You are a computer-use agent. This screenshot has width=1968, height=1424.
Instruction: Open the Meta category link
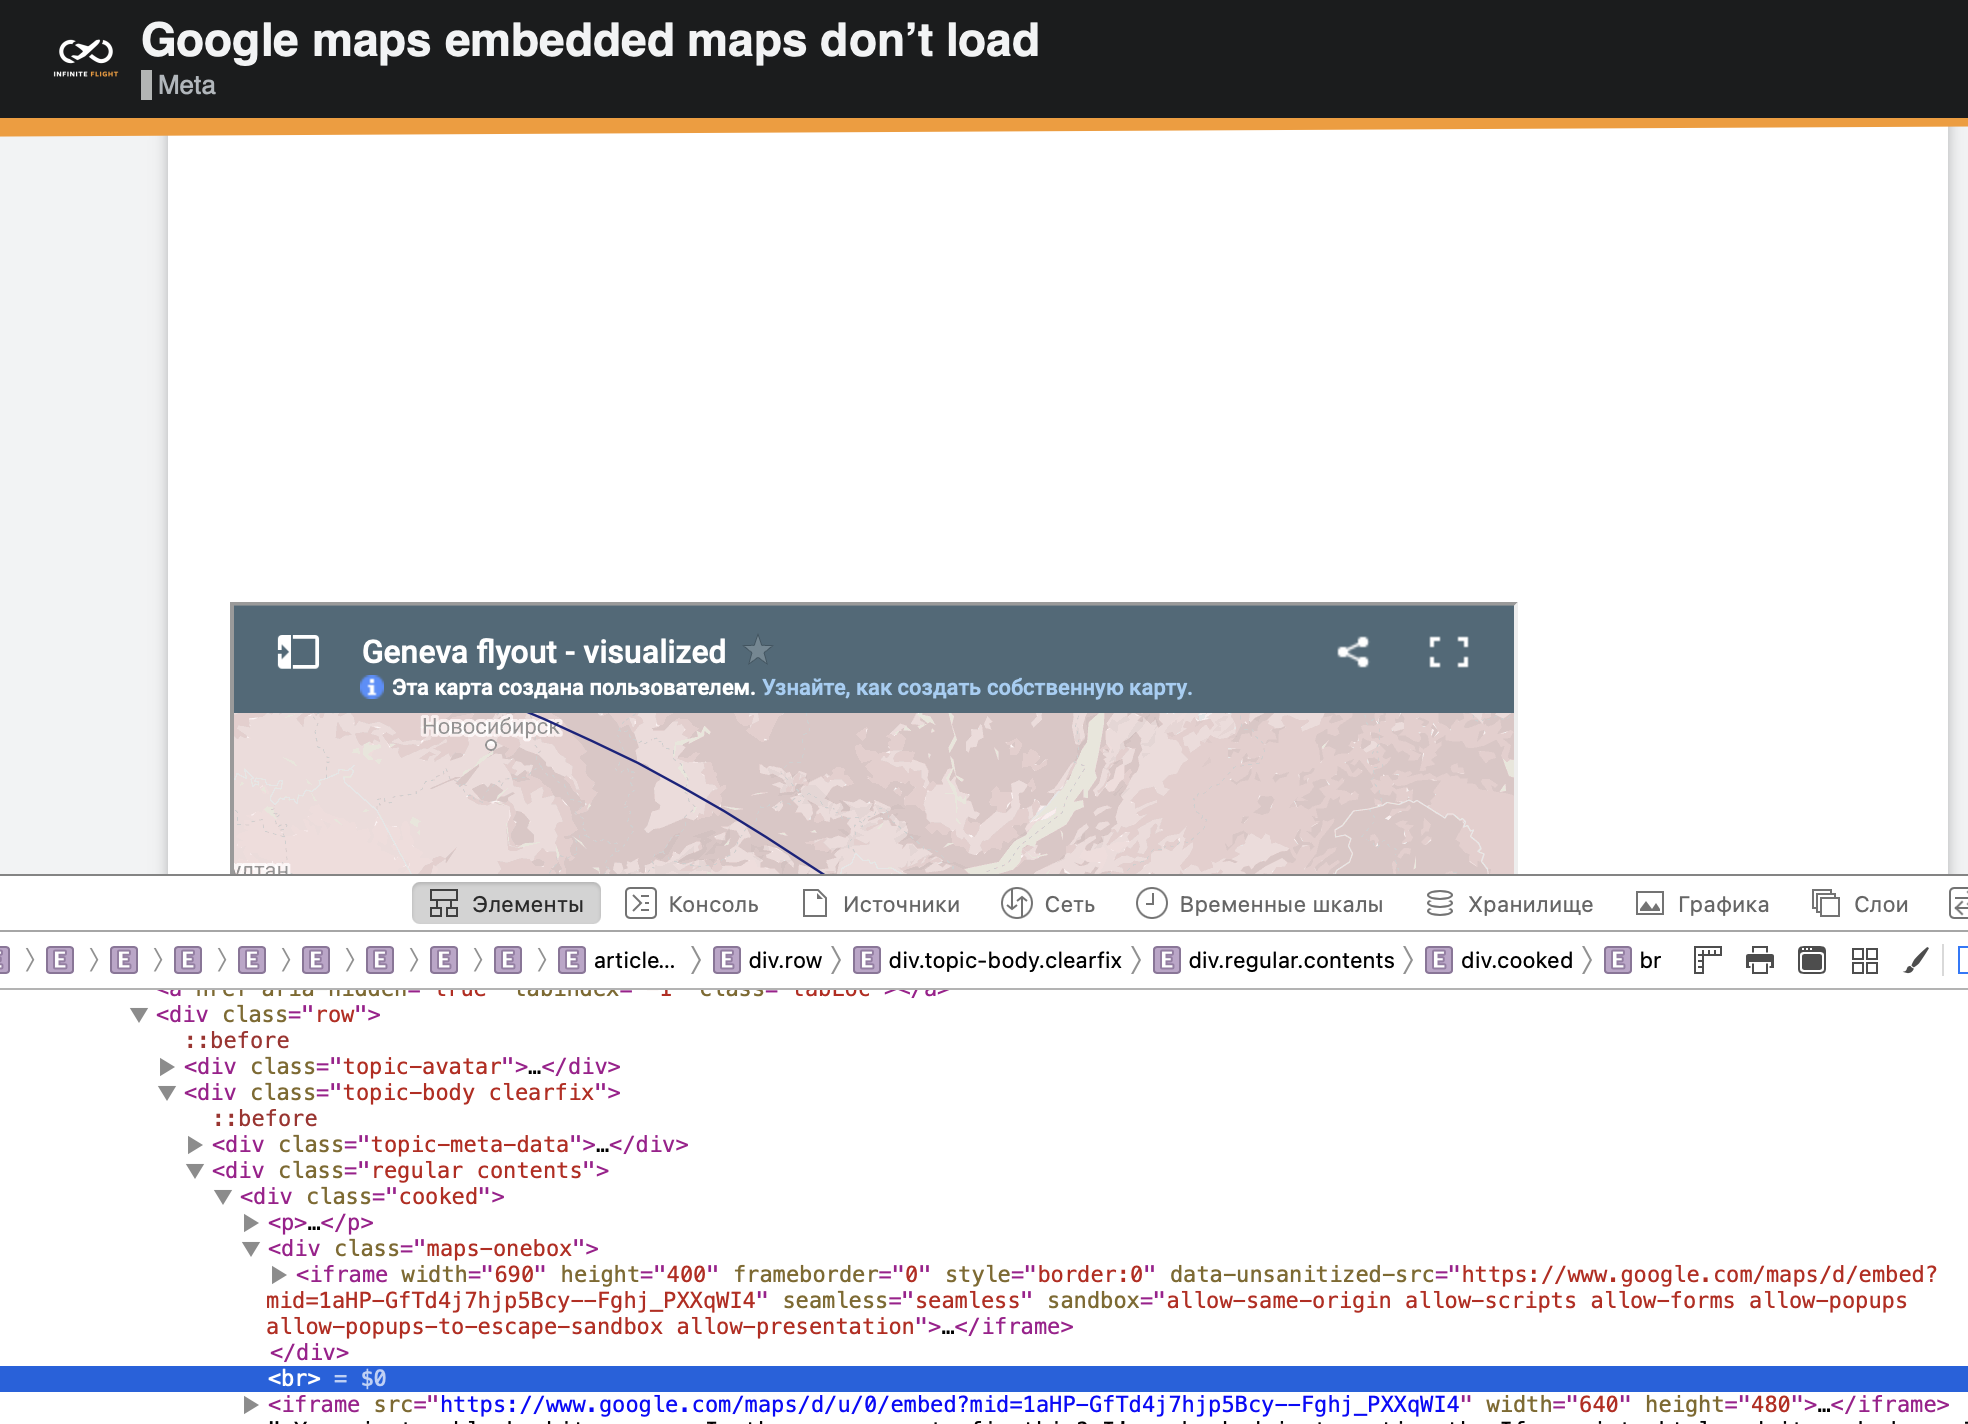186,85
